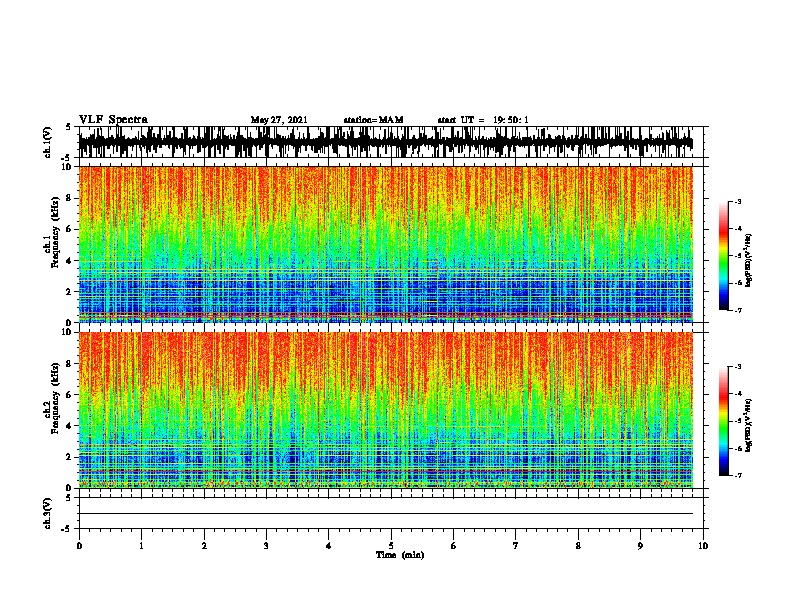The height and width of the screenshot is (612, 792).
Task: Click the color scale bar beside ch.1 spectrogram
Action: pos(724,256)
